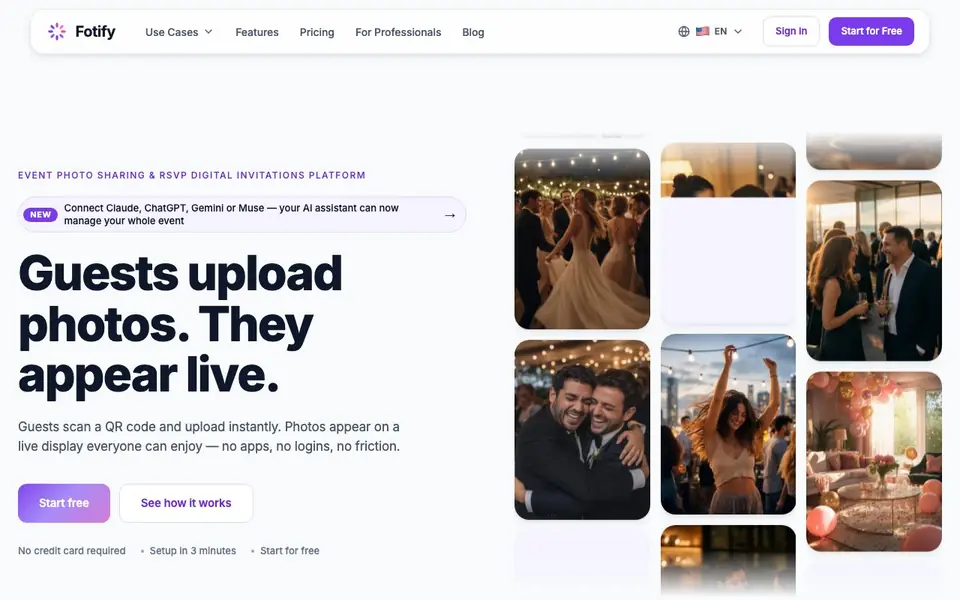
Task: Click the No credit card required text
Action: click(72, 550)
